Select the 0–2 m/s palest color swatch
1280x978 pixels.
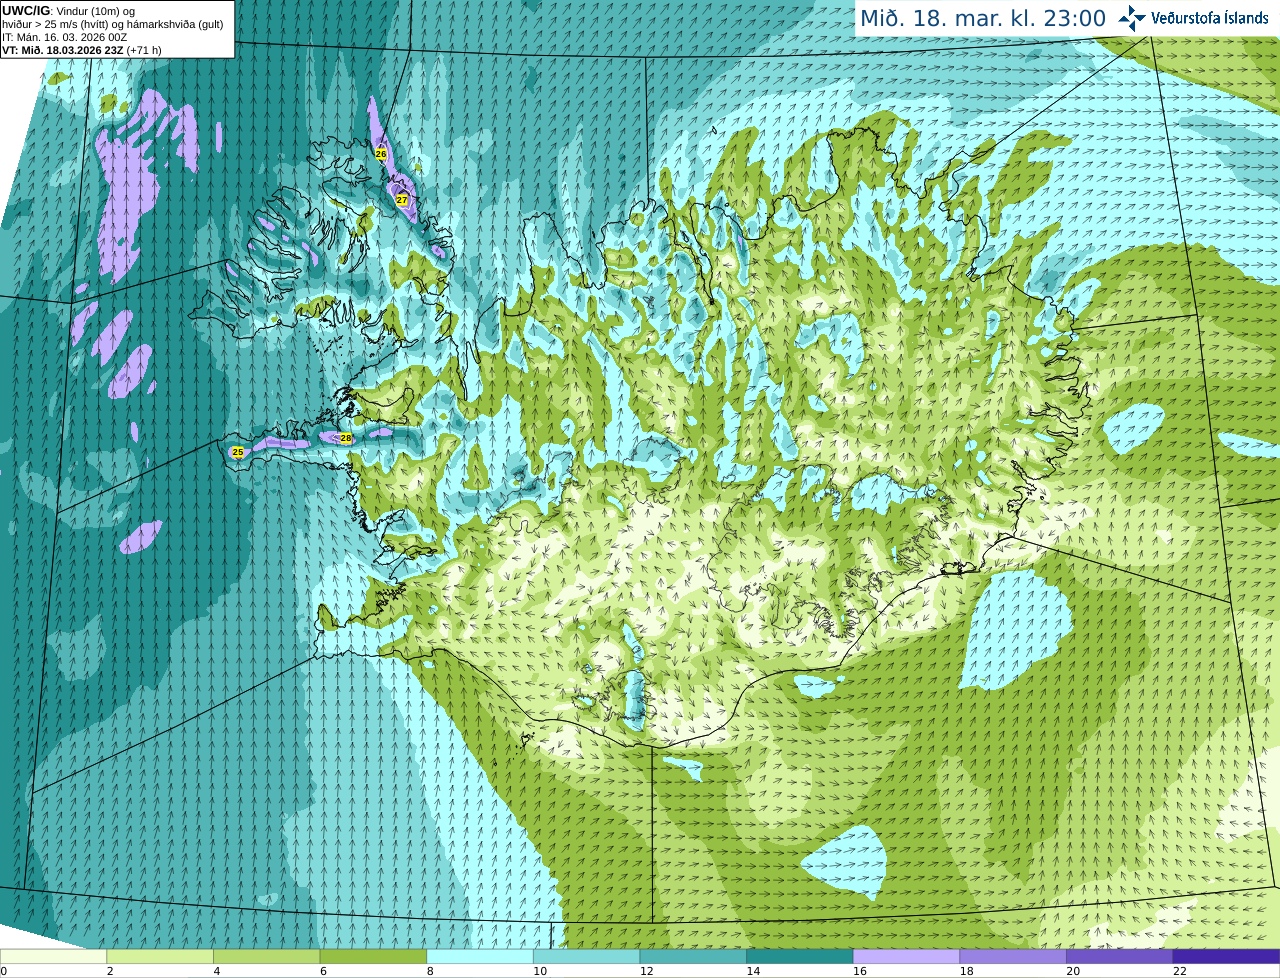click(53, 956)
